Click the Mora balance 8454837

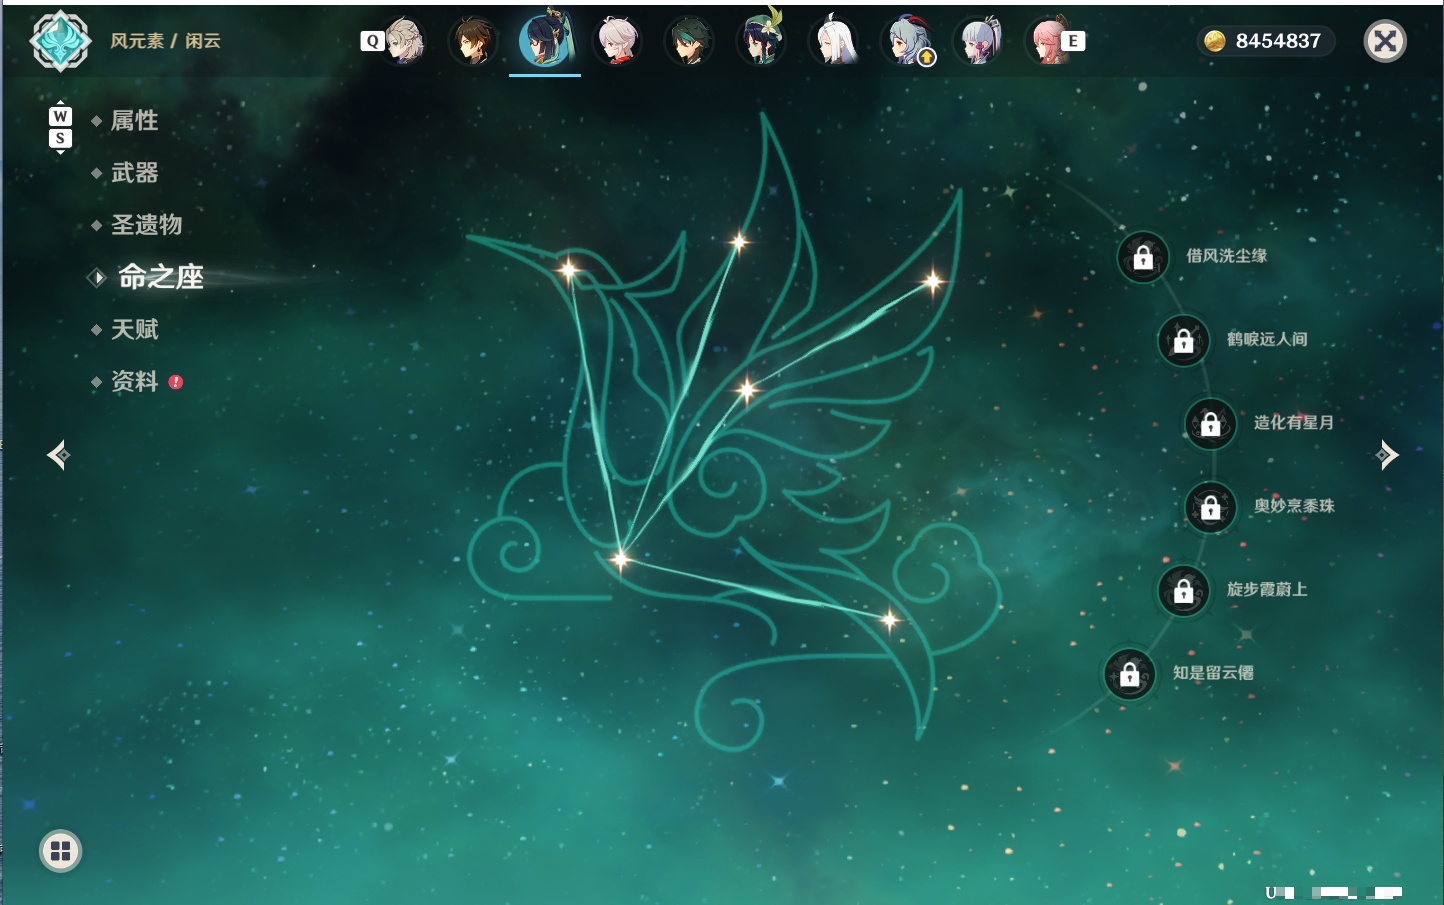pyautogui.click(x=1266, y=41)
